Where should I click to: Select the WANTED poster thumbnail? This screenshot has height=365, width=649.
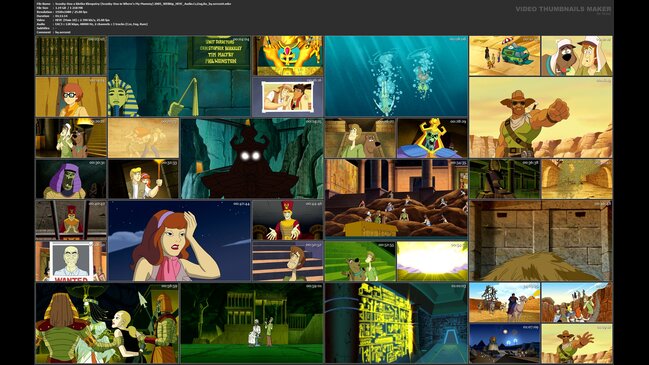tap(71, 262)
